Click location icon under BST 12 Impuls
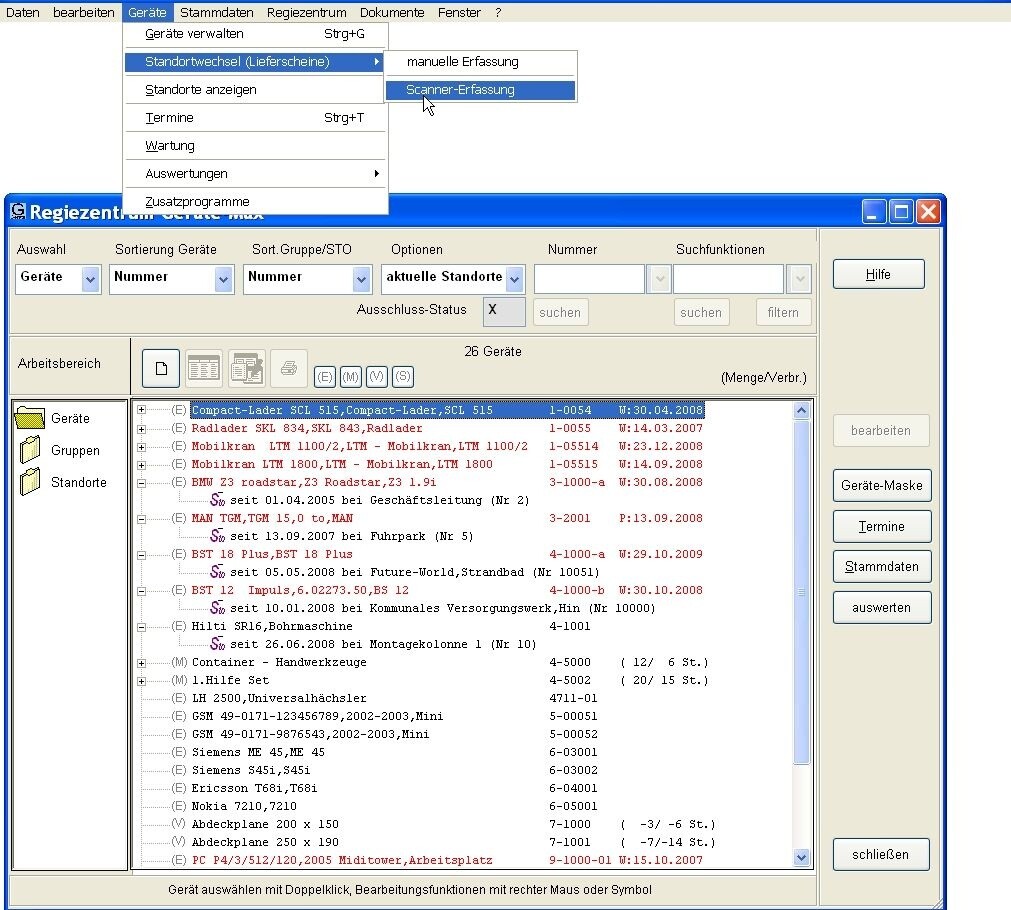Screen dimensions: 1011x910 217,608
